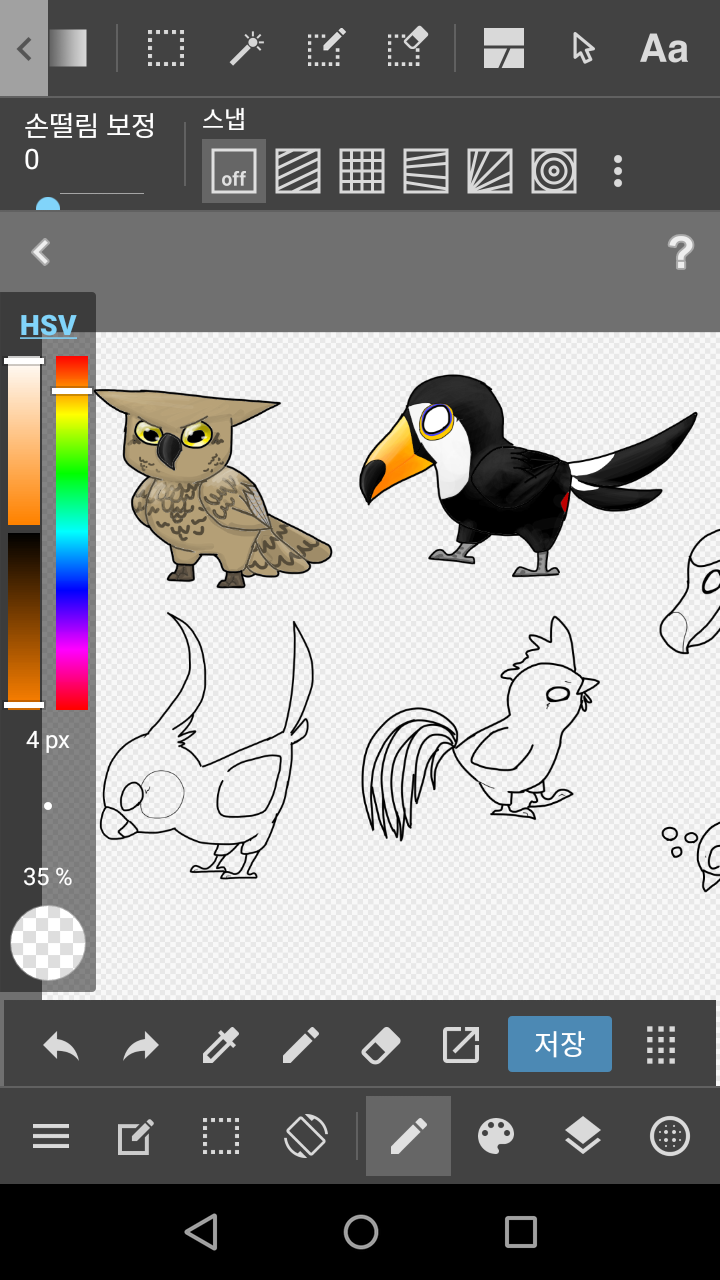The image size is (720, 1280).
Task: Adjust the brightness value bar
Action: (24, 619)
